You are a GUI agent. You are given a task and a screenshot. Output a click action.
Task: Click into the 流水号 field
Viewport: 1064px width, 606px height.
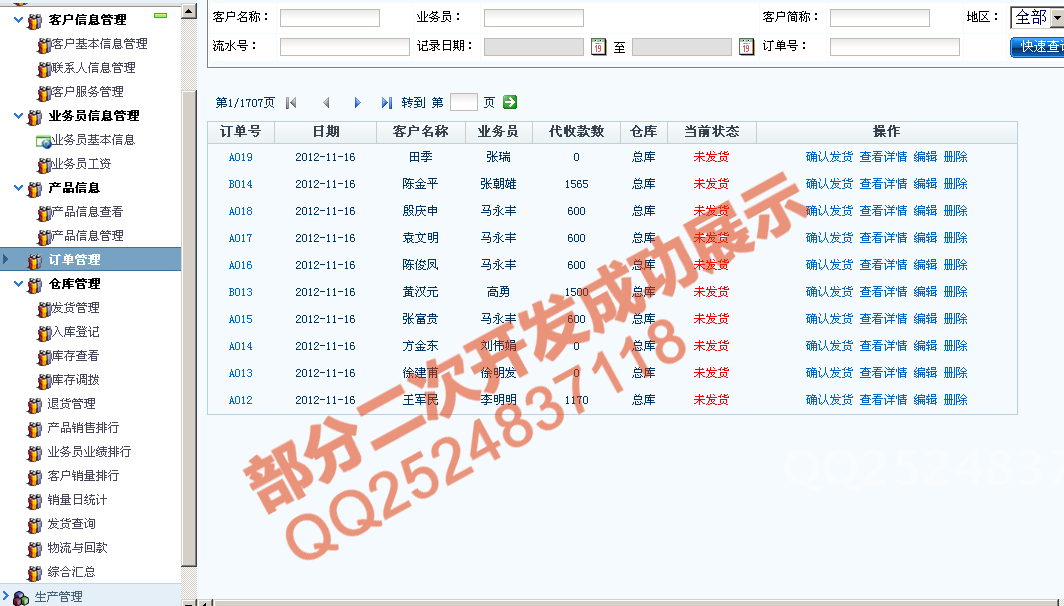(x=345, y=47)
